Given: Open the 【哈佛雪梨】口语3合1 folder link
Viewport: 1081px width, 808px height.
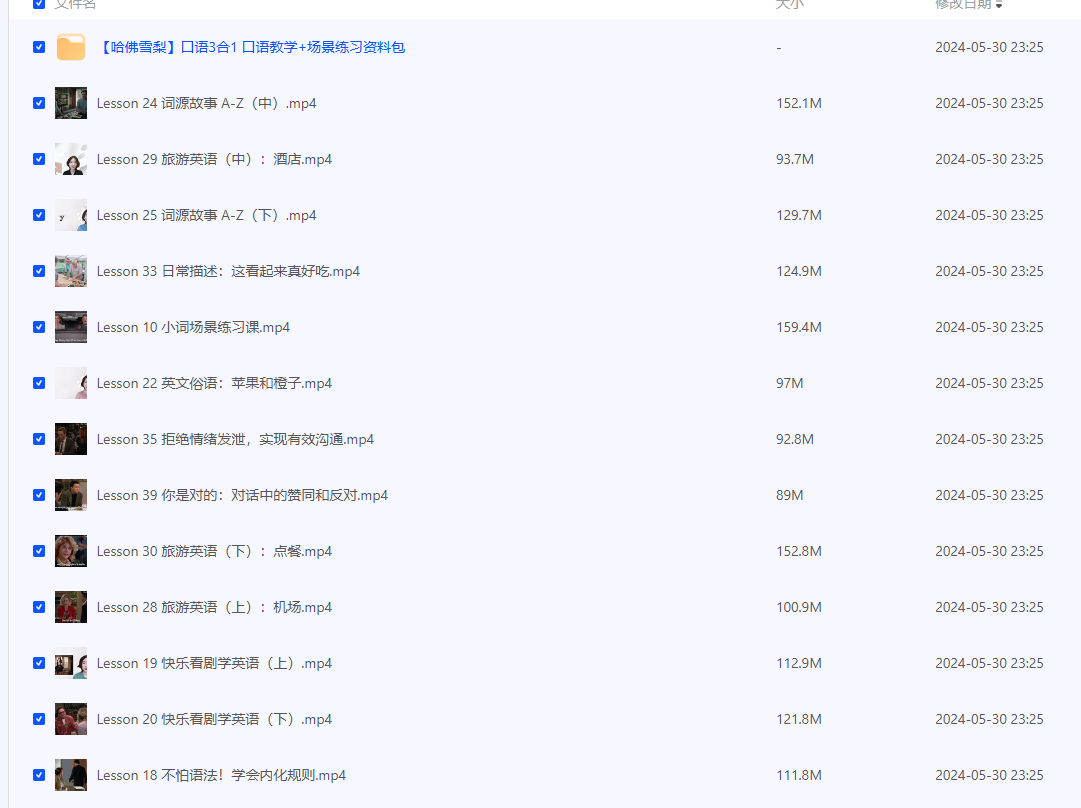Looking at the screenshot, I should click(251, 47).
